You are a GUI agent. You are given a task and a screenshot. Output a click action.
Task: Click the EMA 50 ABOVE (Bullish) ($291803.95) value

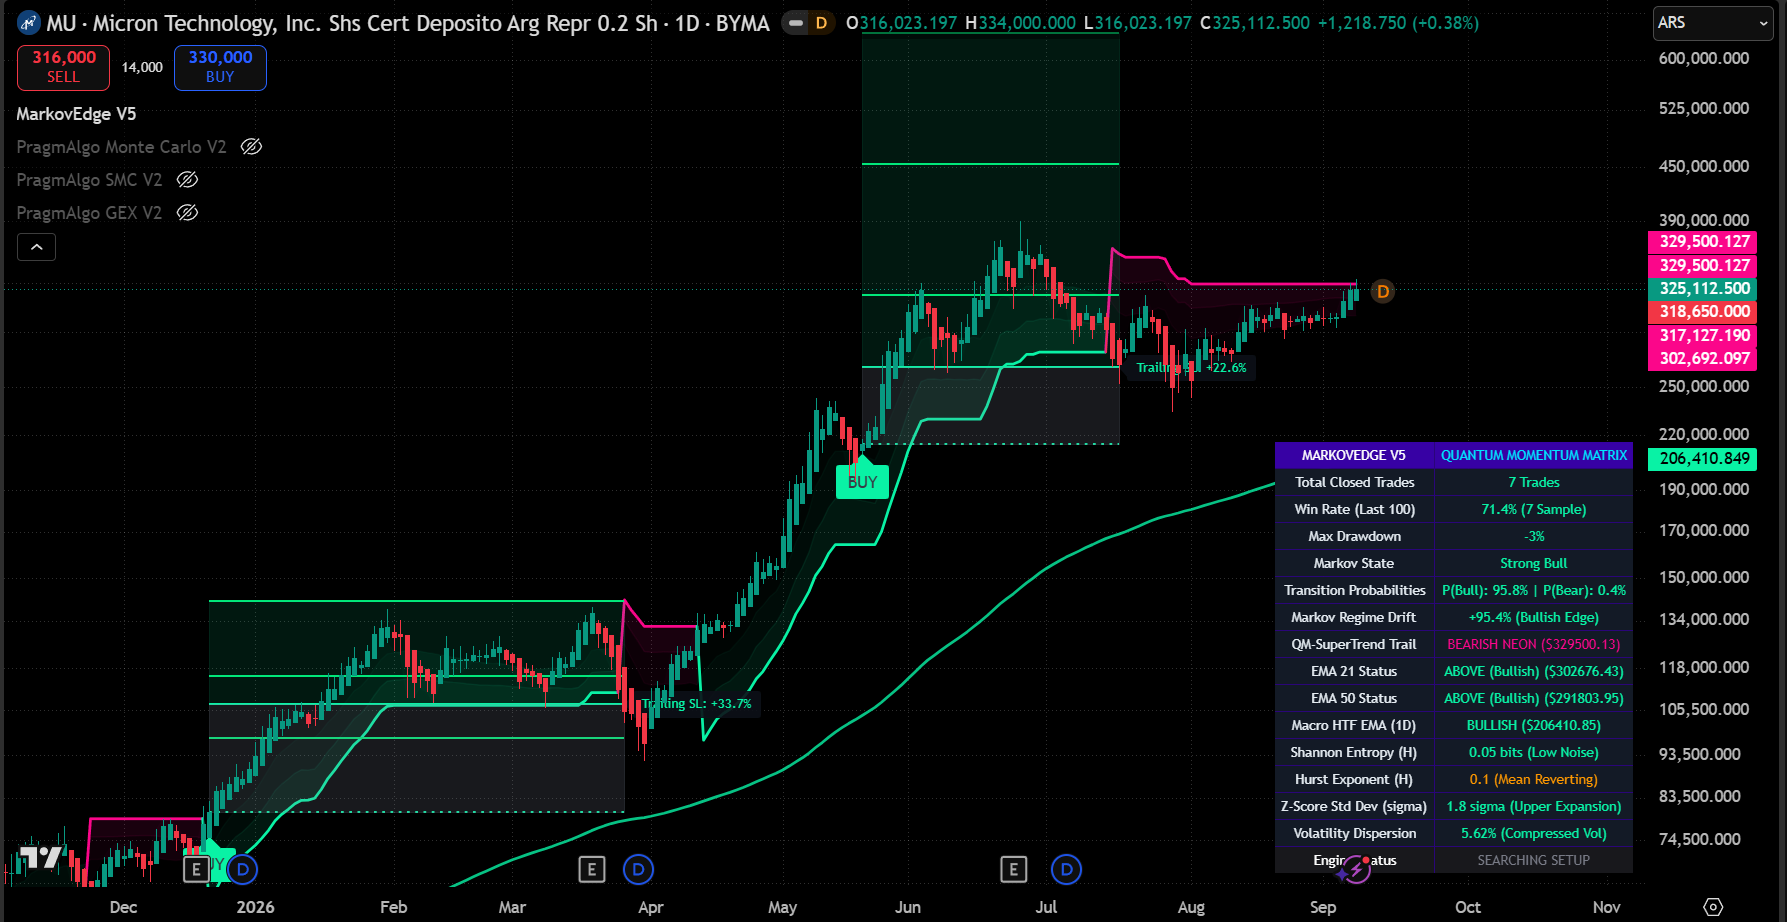(x=1534, y=699)
